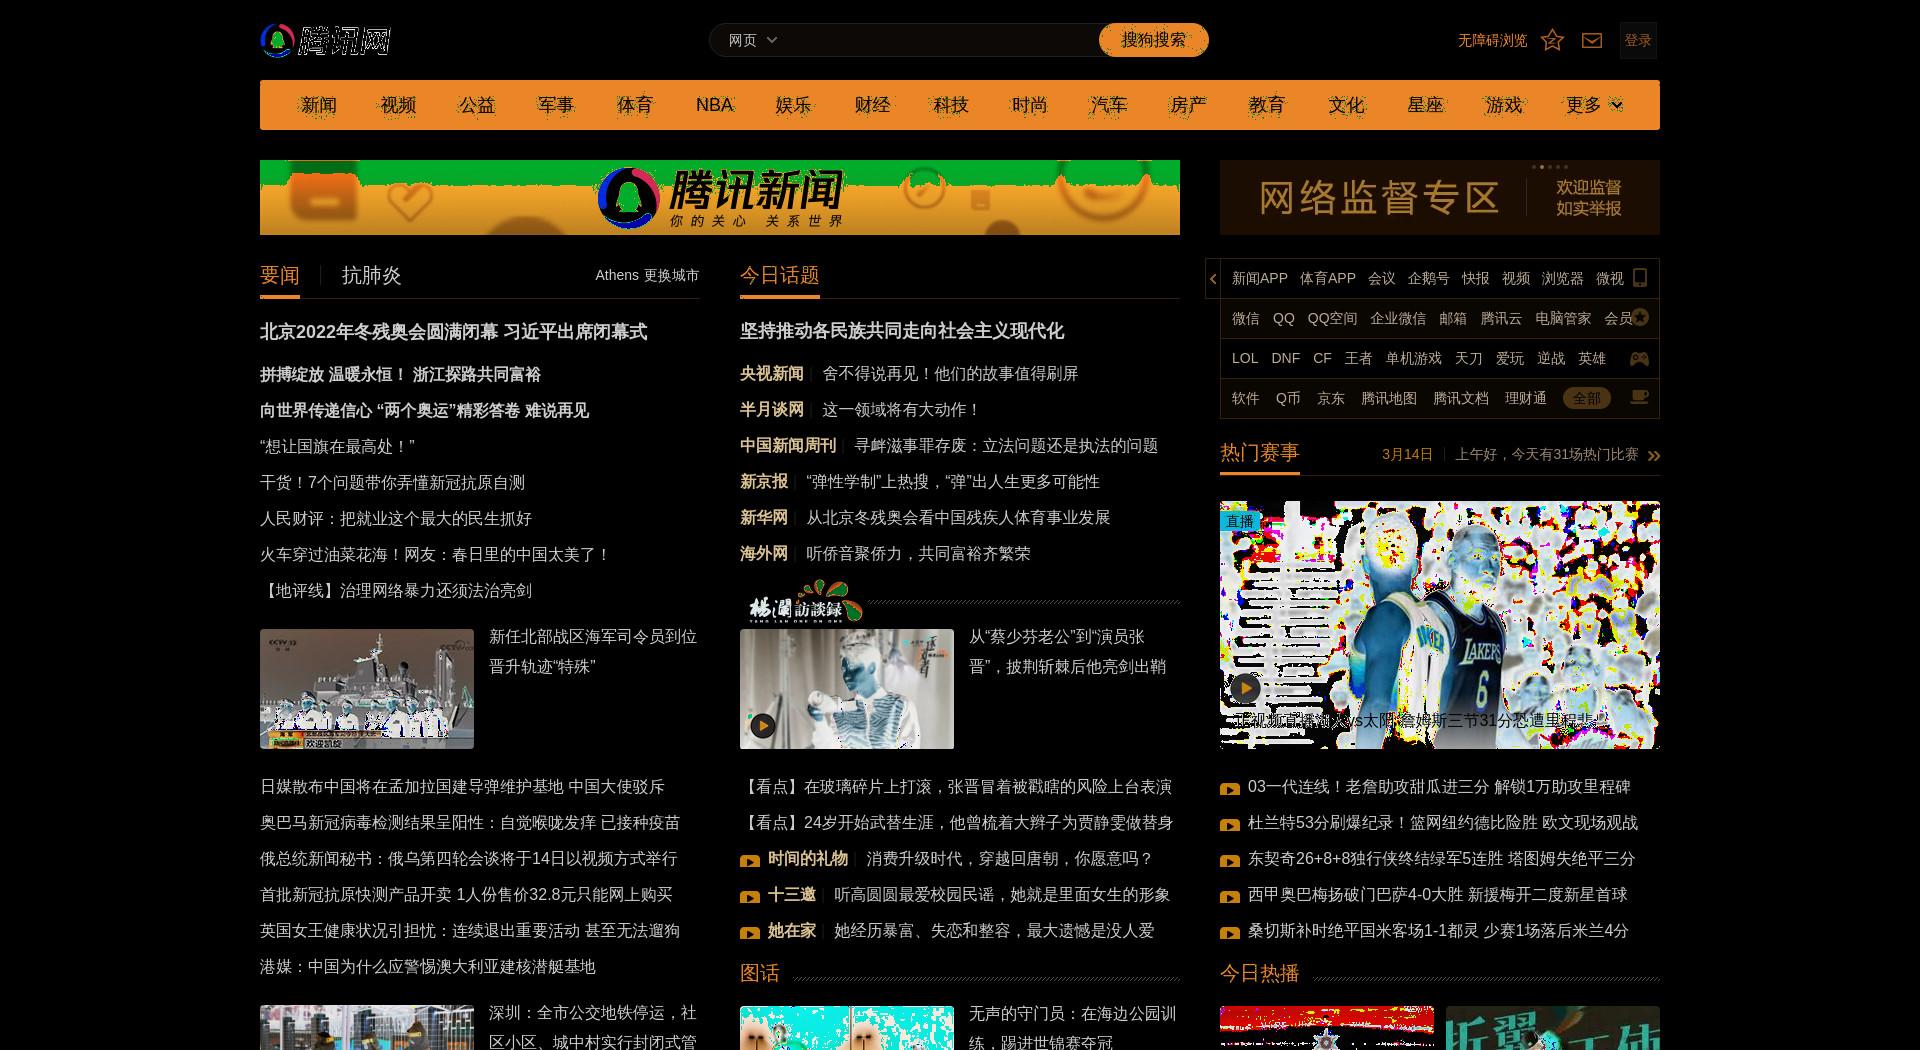Open 港媒 nuclear submarine base article
This screenshot has width=1920, height=1050.
[428, 967]
